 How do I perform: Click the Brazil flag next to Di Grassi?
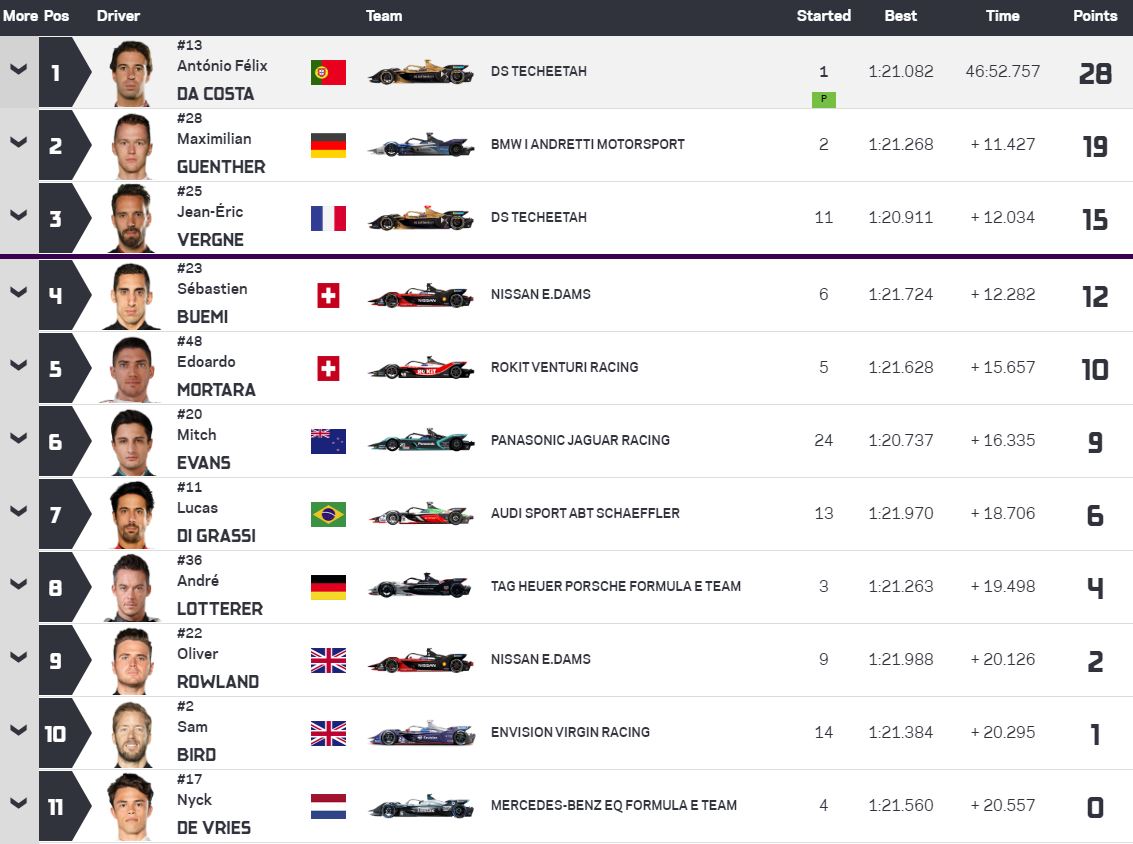pos(328,514)
